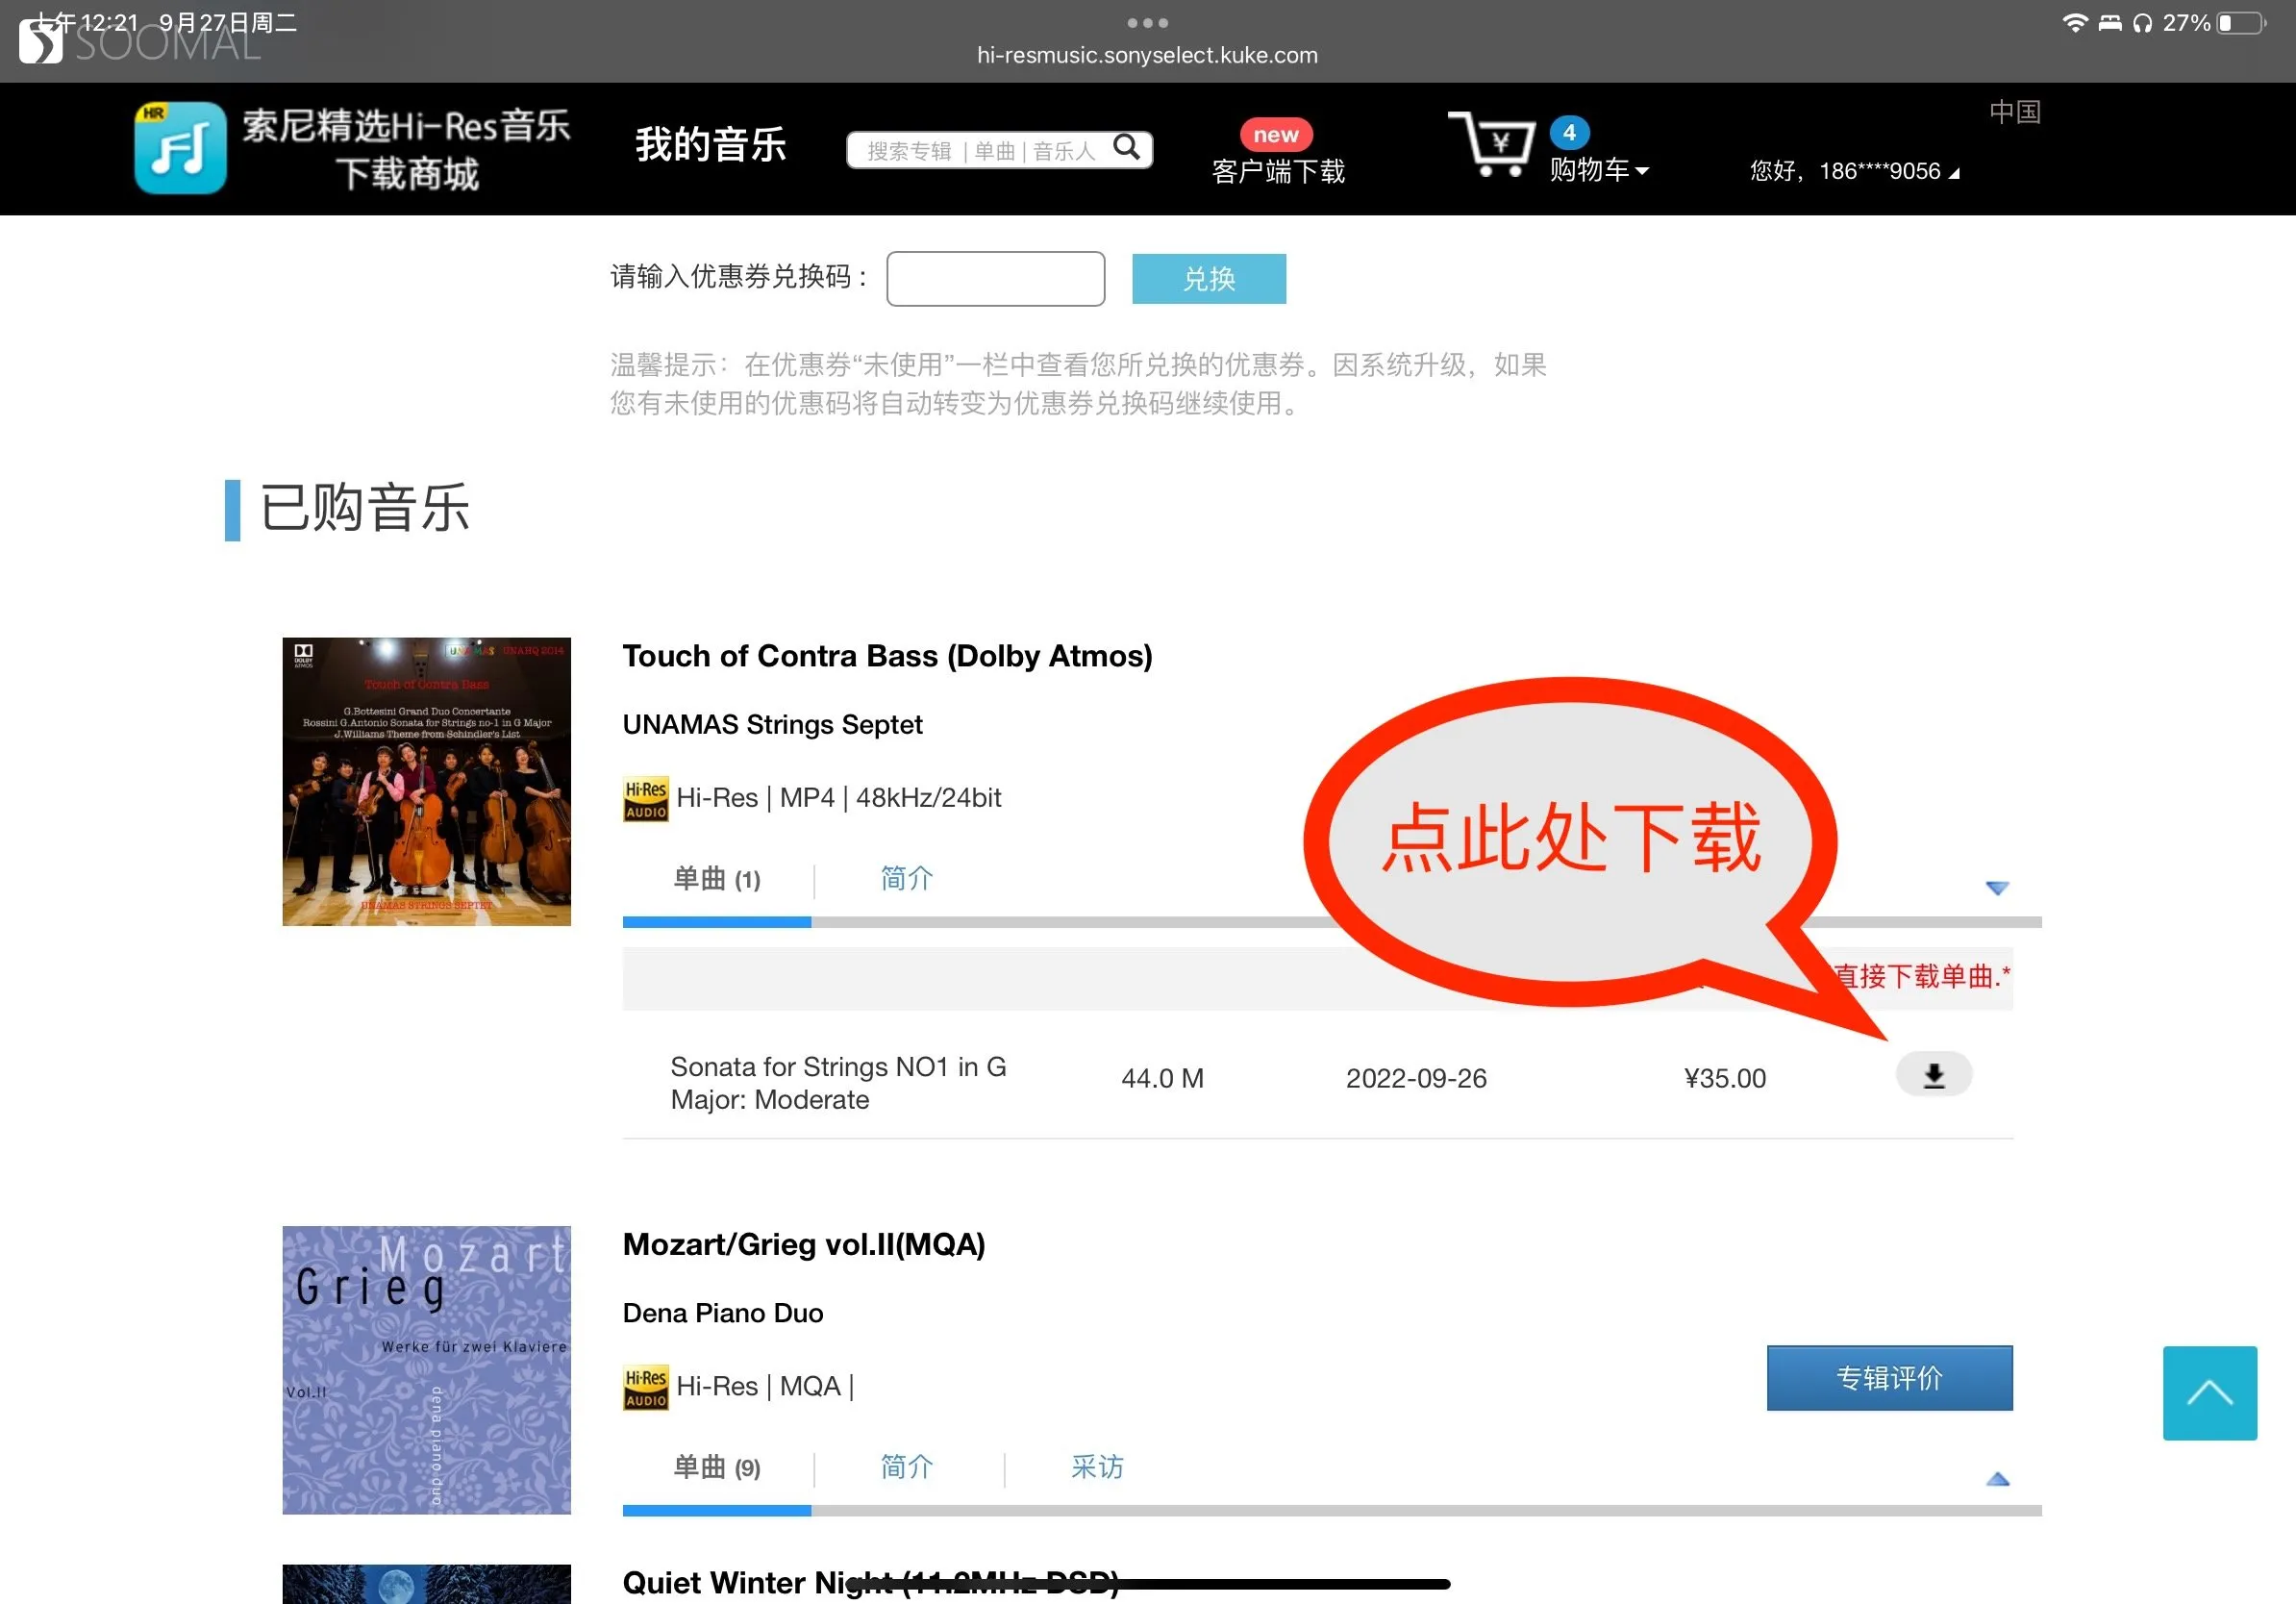
Task: Click the Hi-Res Audio badge for Contra Bass
Action: [x=645, y=799]
